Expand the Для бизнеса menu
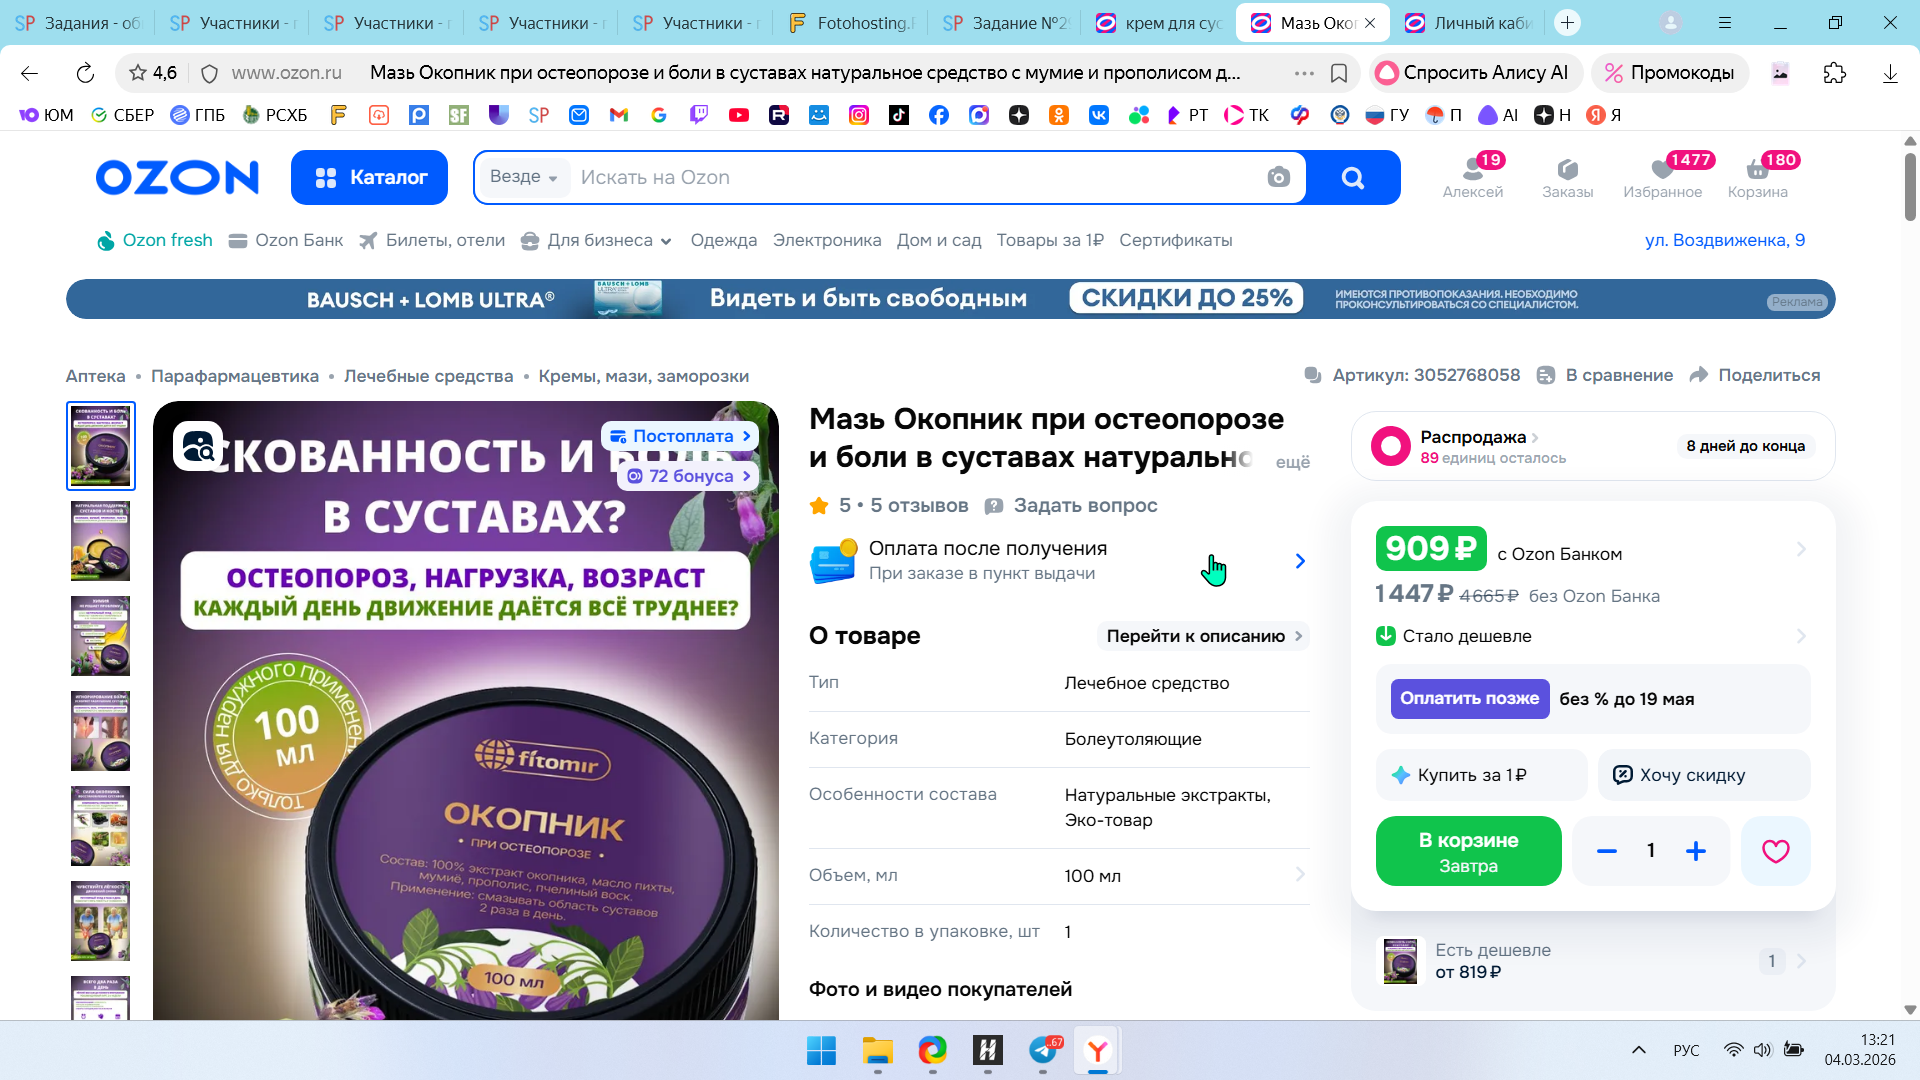The height and width of the screenshot is (1080, 1920). (598, 240)
